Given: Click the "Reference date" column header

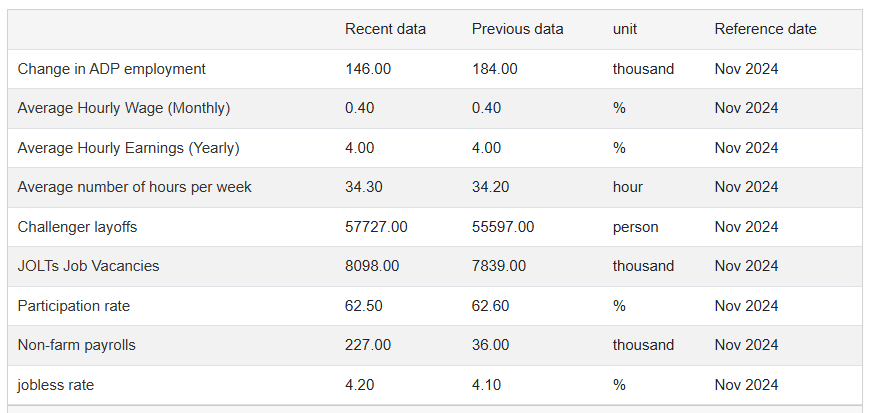Looking at the screenshot, I should pos(765,29).
